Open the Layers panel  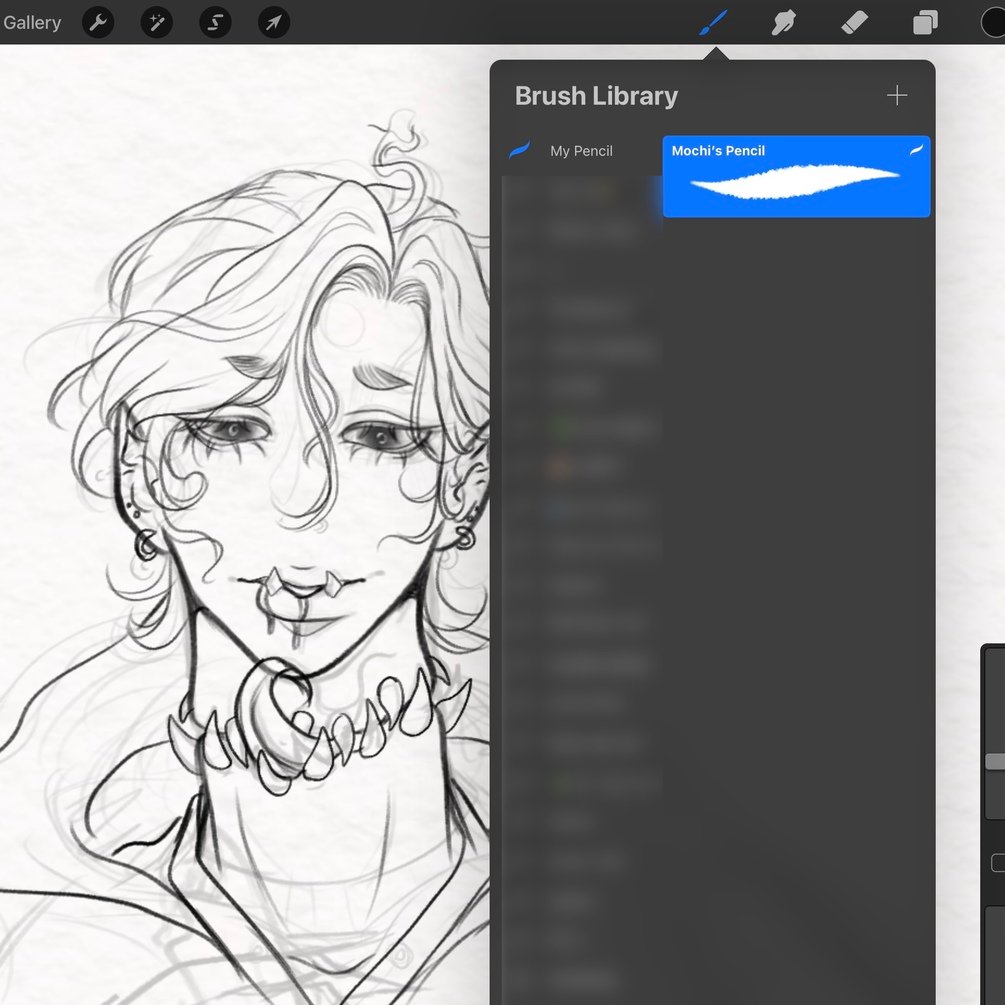924,22
